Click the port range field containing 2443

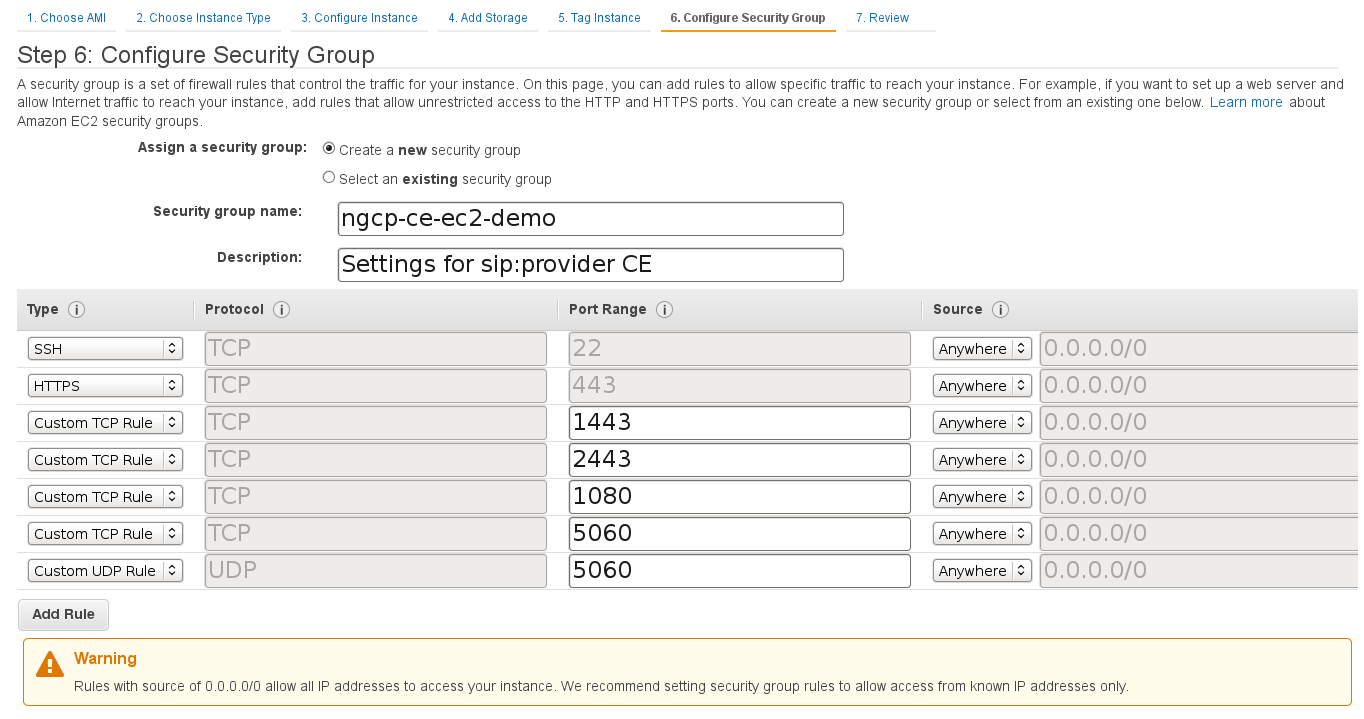[x=740, y=460]
